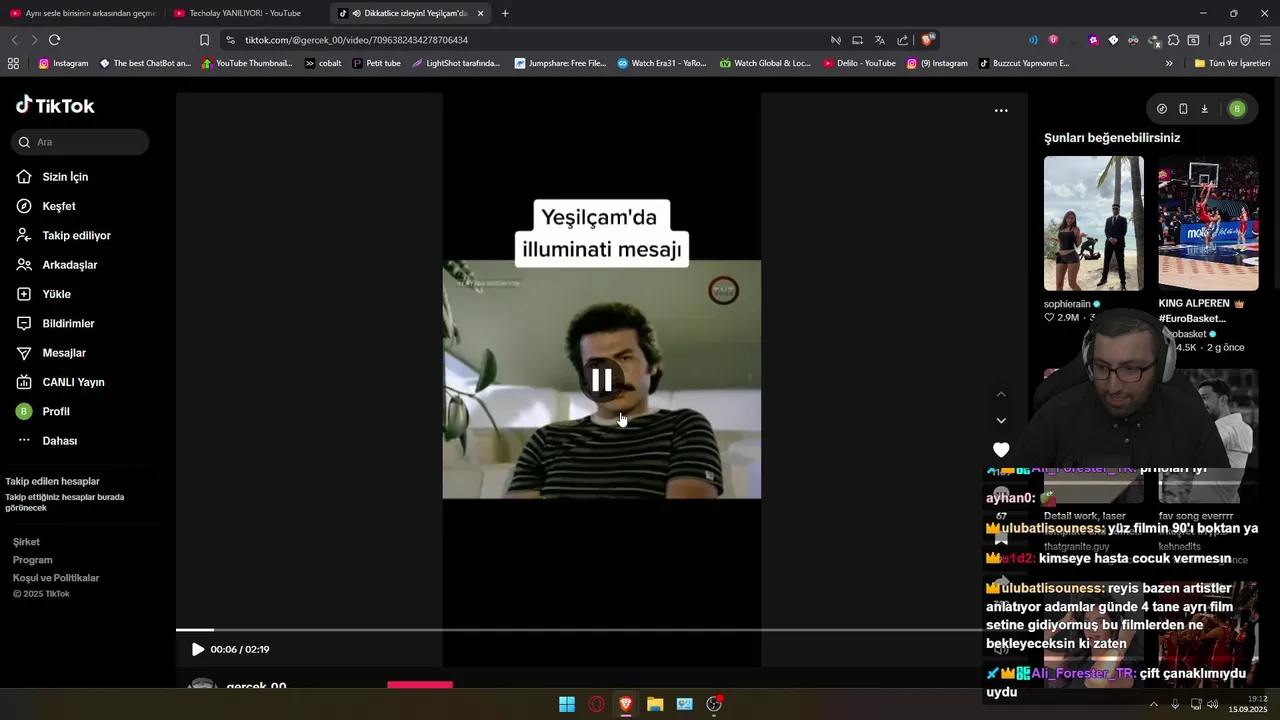This screenshot has height=720, width=1280.
Task: Open the cobalt bookmark
Action: pos(323,63)
